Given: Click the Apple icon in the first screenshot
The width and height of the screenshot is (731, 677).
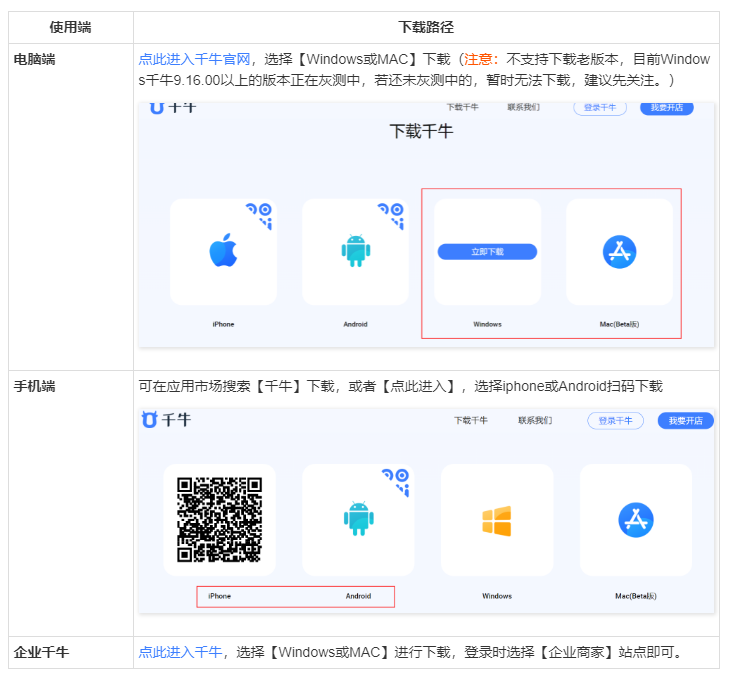Looking at the screenshot, I should [x=223, y=250].
